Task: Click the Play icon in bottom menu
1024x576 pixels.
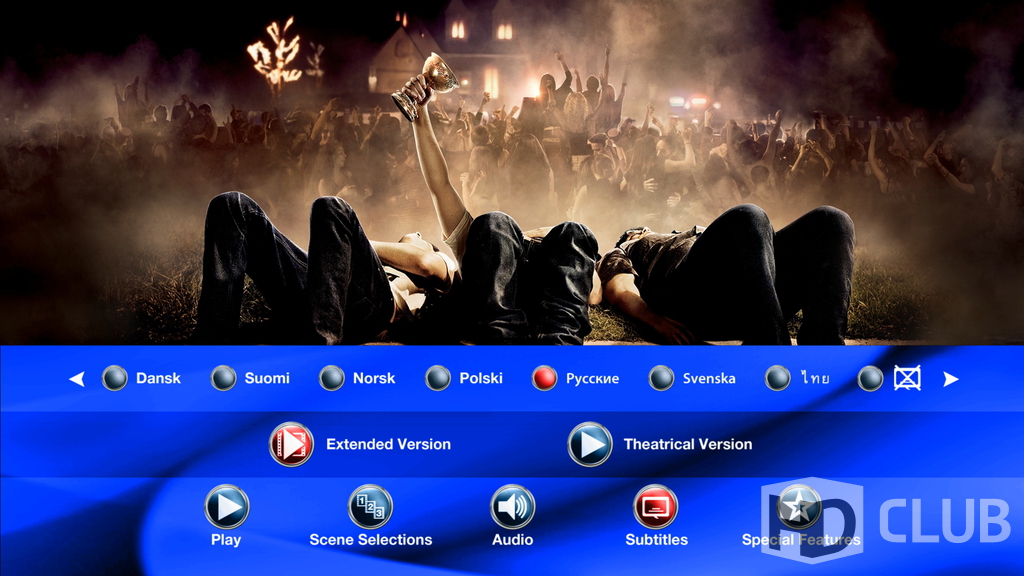Action: 227,506
